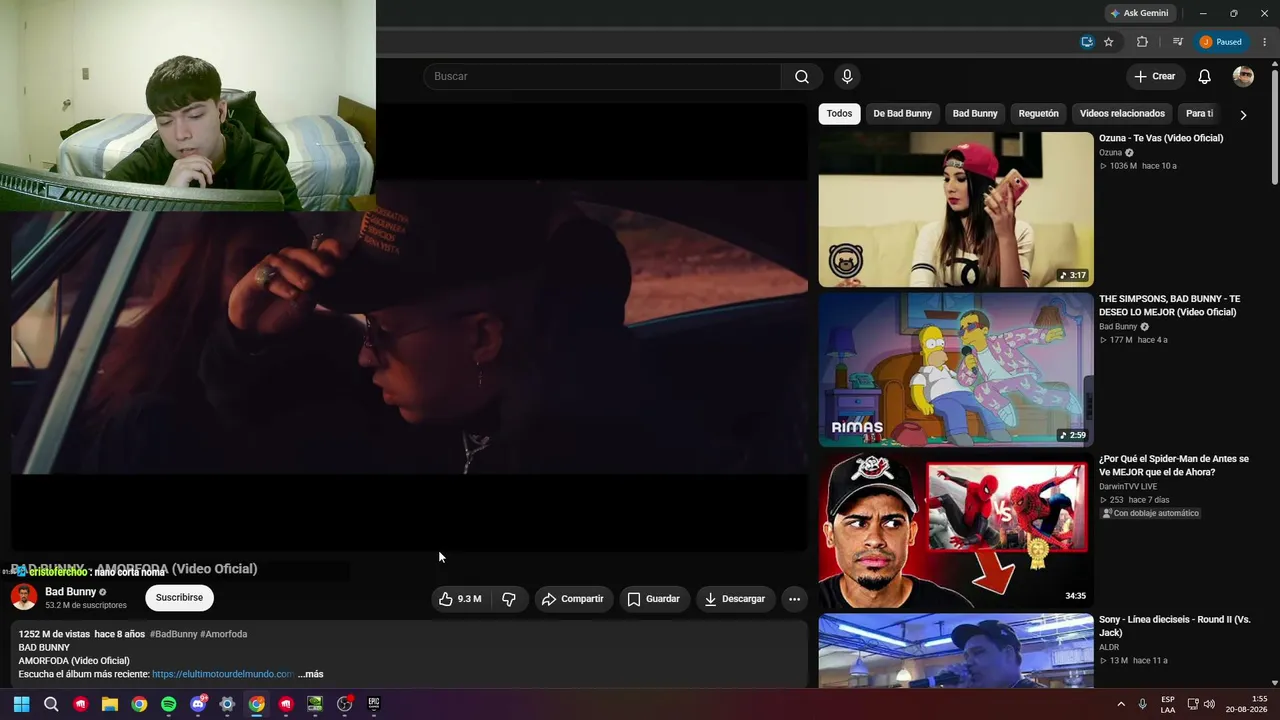Select the 'Bad Bunny' filter chip

[x=975, y=114]
